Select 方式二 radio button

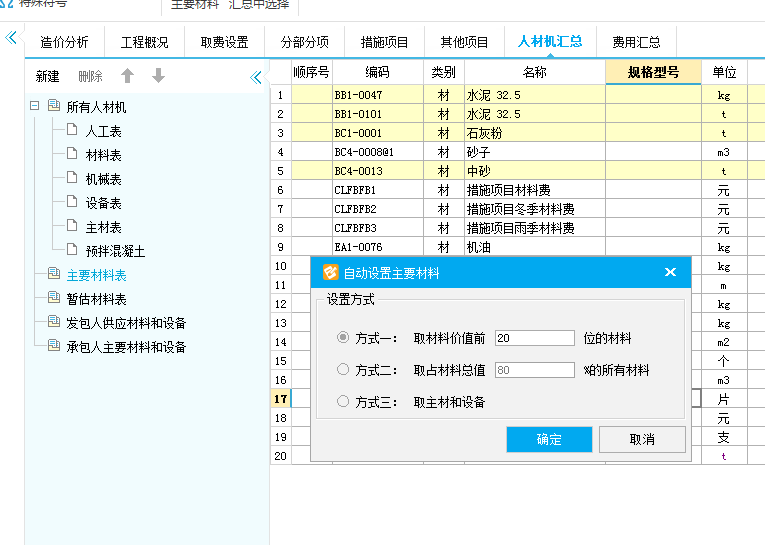[343, 369]
